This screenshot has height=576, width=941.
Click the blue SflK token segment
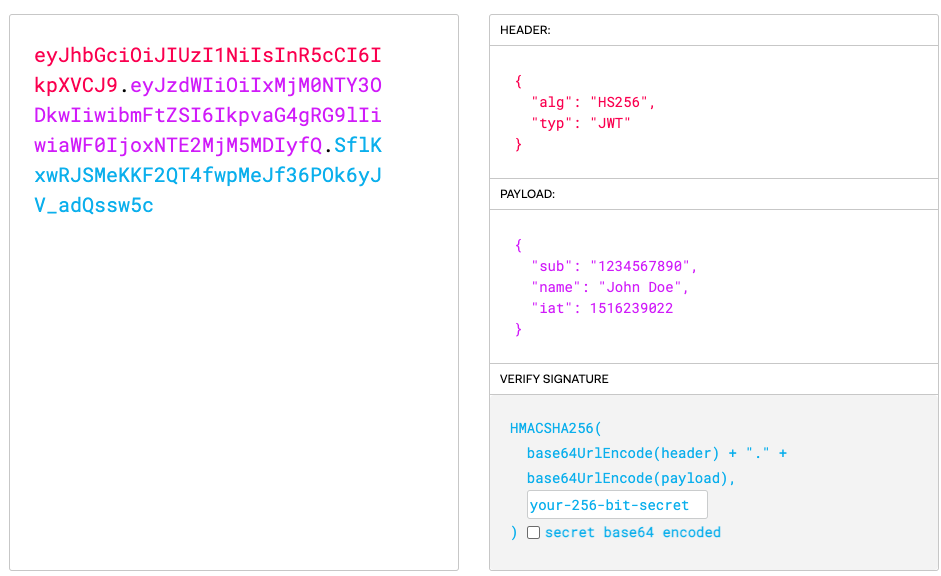[x=358, y=145]
